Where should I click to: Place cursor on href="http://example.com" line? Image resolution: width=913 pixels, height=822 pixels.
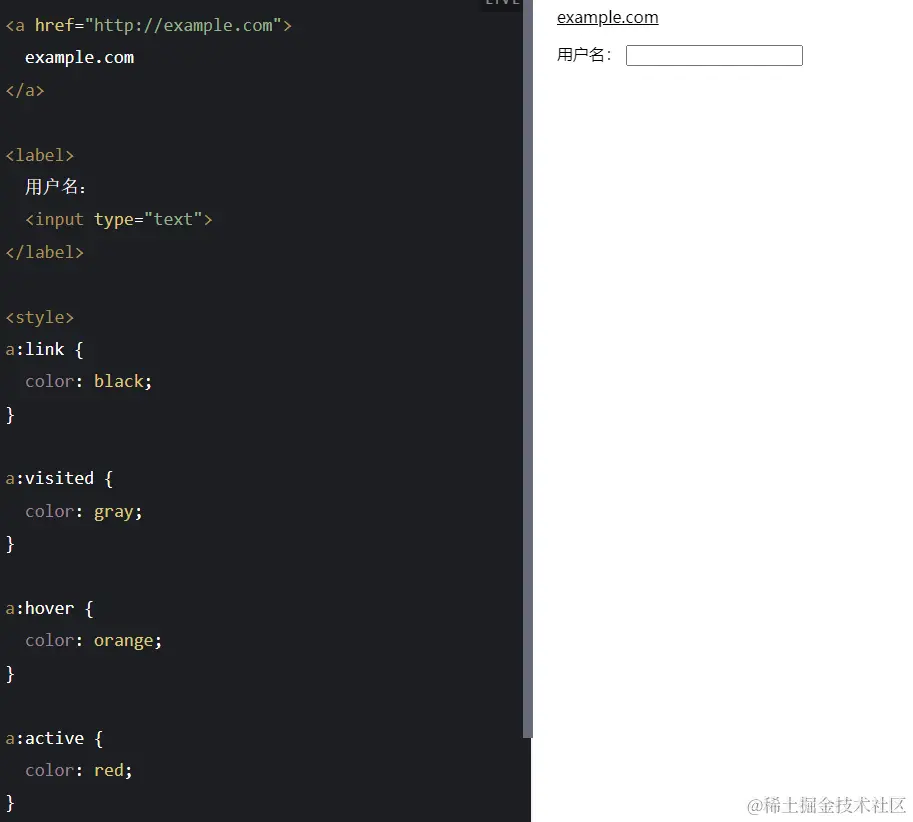click(148, 26)
